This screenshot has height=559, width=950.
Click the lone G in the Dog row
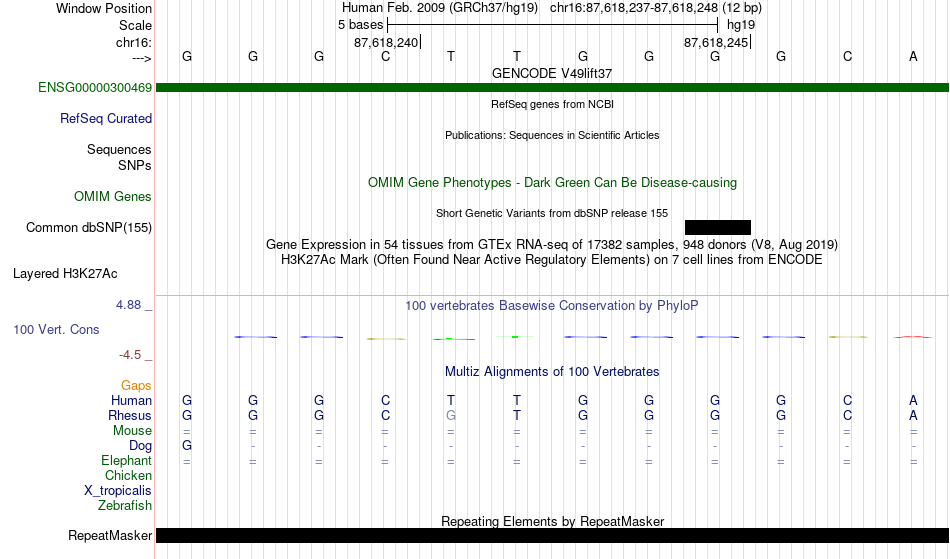(x=187, y=446)
